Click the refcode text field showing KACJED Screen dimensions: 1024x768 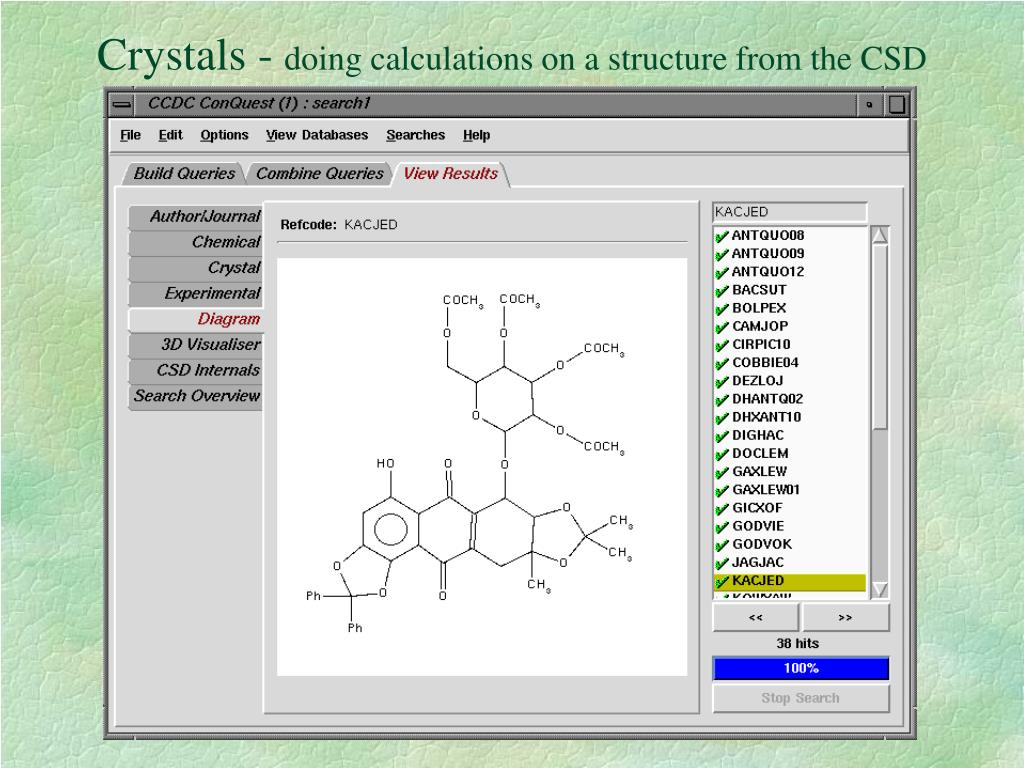pyautogui.click(x=789, y=212)
